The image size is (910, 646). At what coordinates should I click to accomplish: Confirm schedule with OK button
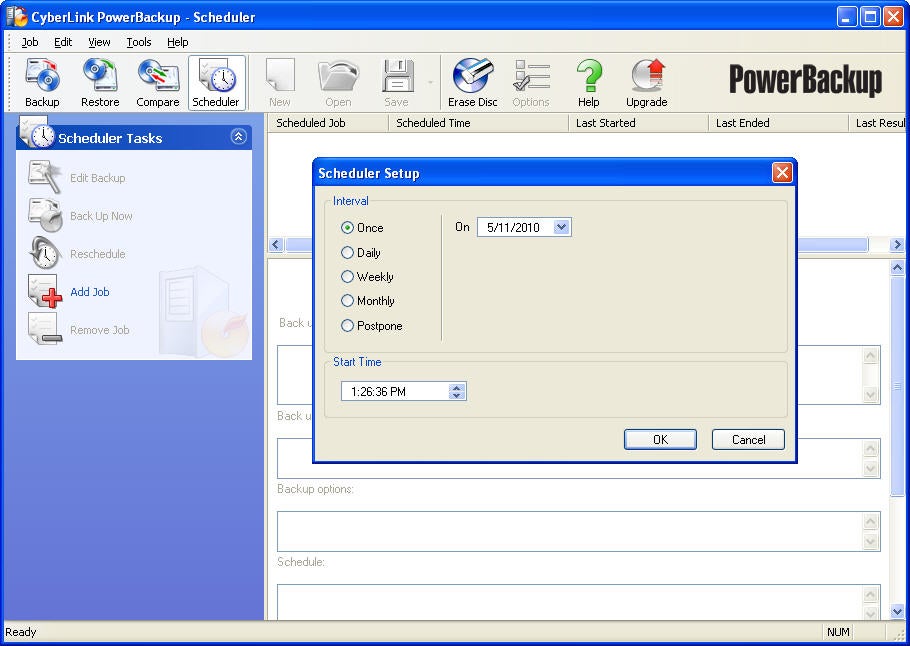coord(660,440)
